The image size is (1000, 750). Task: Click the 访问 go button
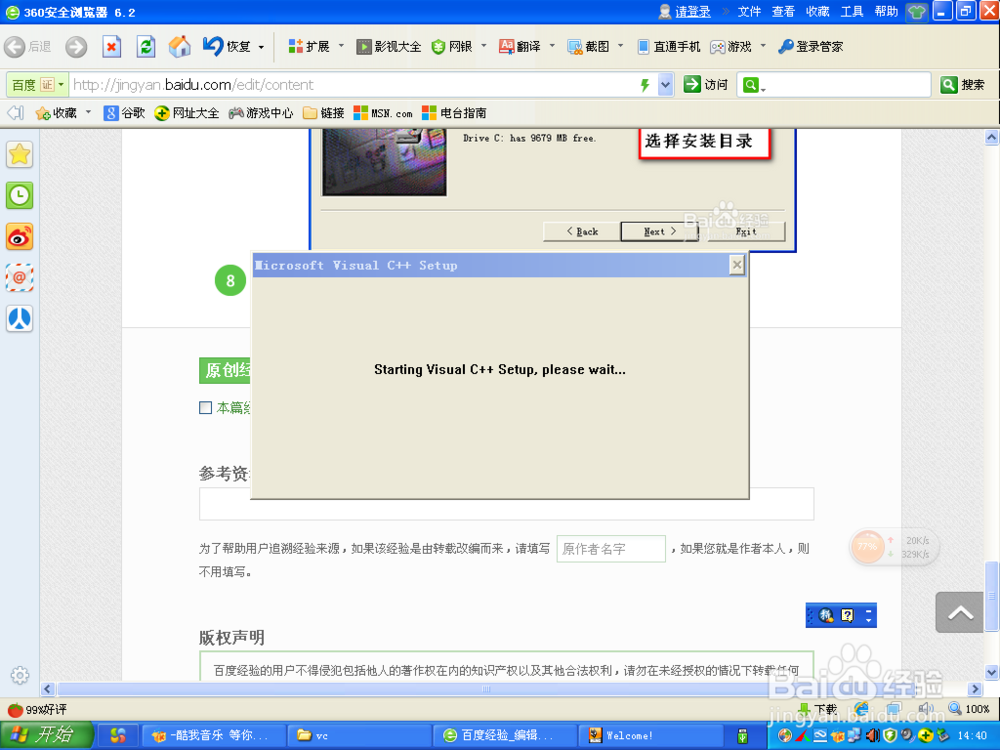pos(705,84)
